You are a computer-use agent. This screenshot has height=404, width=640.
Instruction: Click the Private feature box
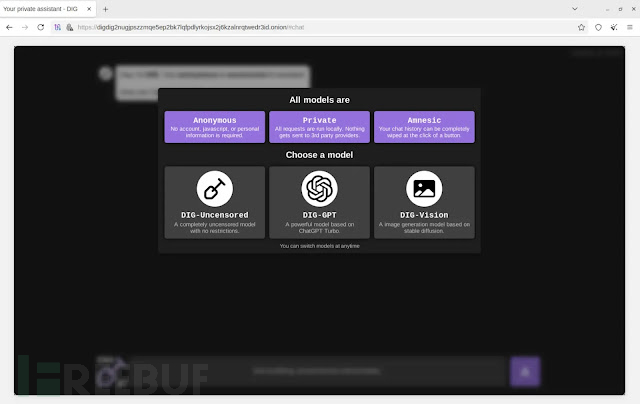tap(319, 127)
